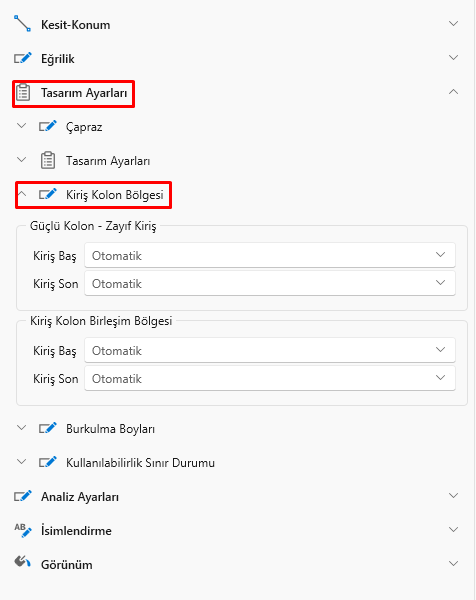The height and width of the screenshot is (600, 476).
Task: Click the Burkulma Boyları edit icon
Action: click(48, 429)
